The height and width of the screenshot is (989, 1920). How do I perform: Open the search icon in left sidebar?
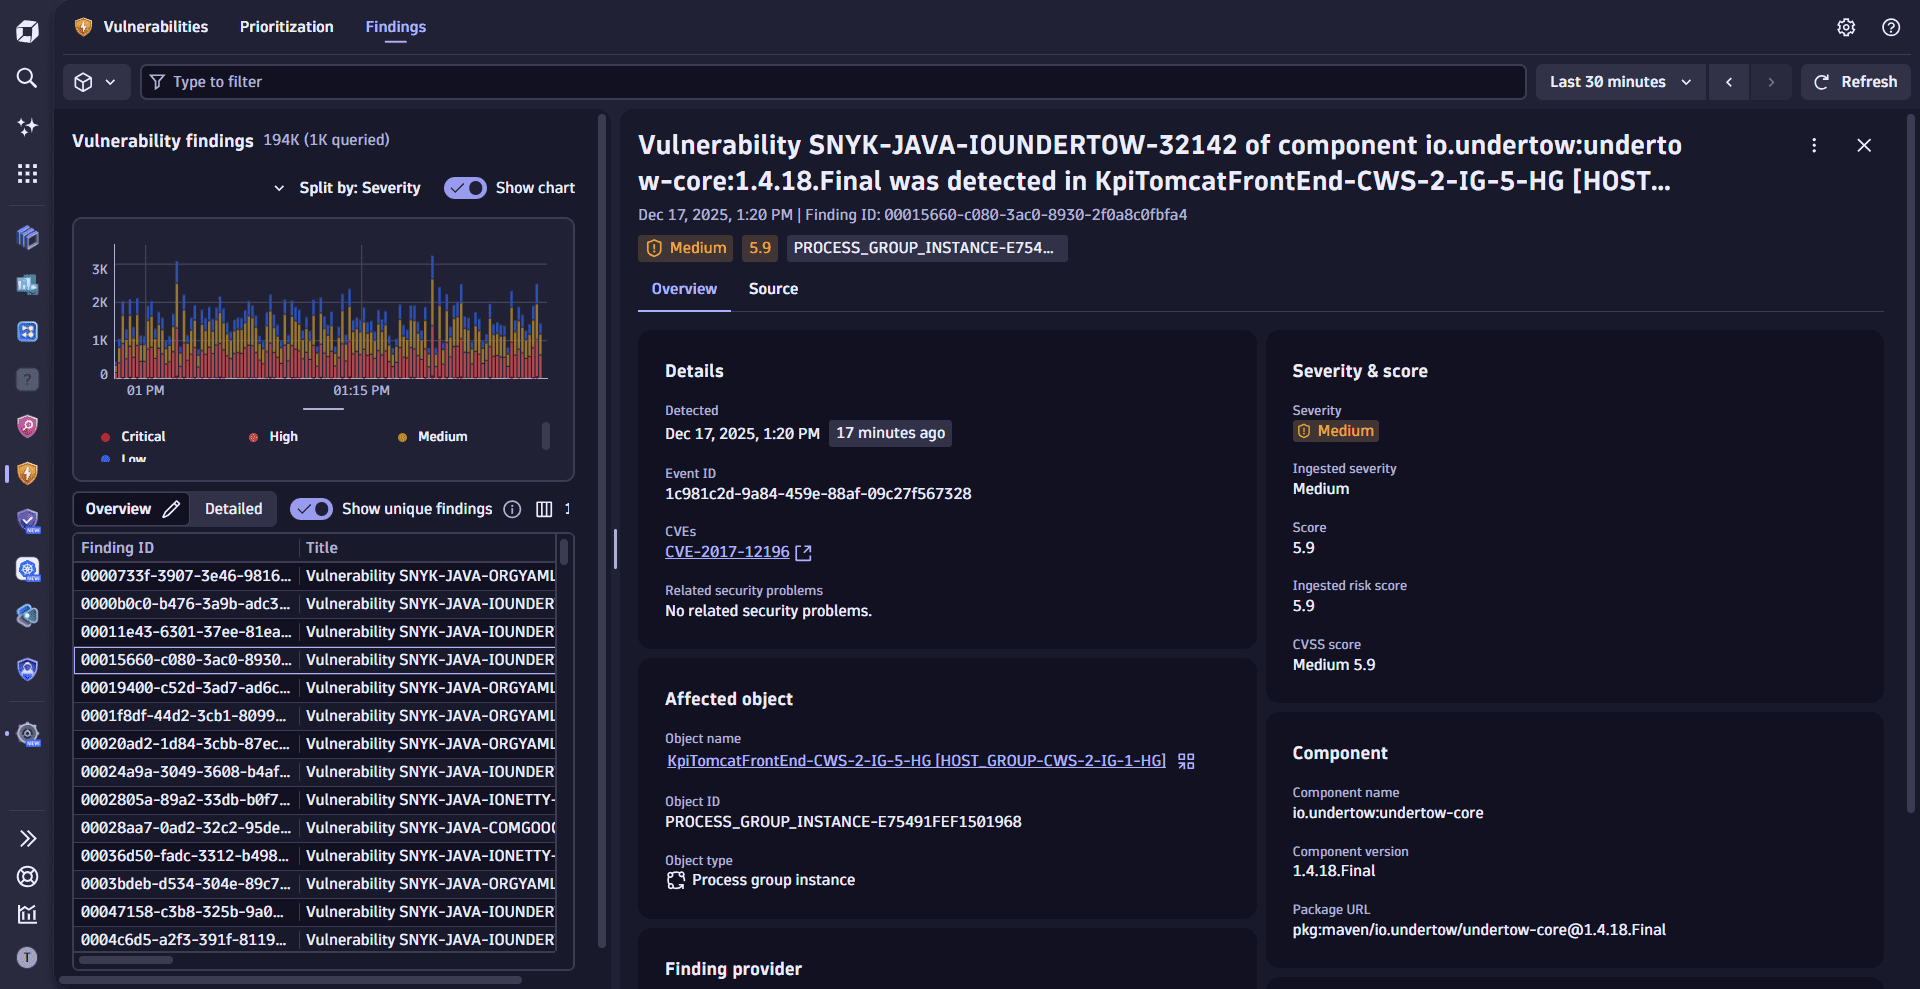tap(27, 78)
